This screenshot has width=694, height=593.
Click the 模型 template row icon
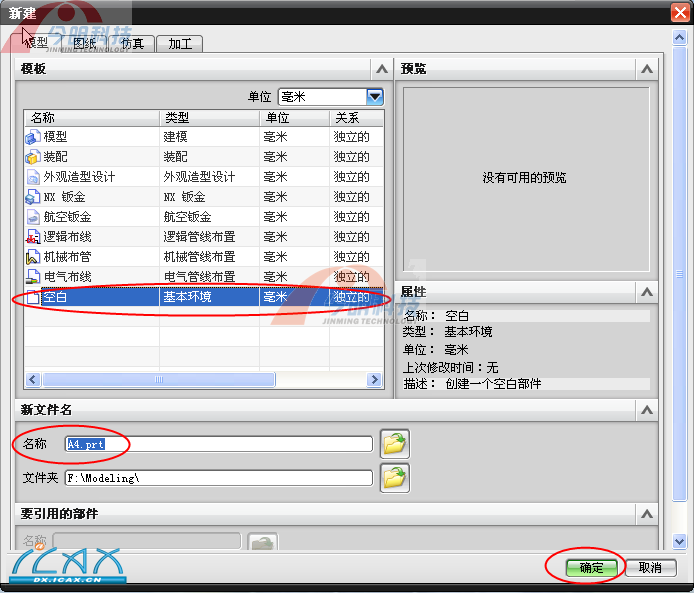tap(33, 137)
